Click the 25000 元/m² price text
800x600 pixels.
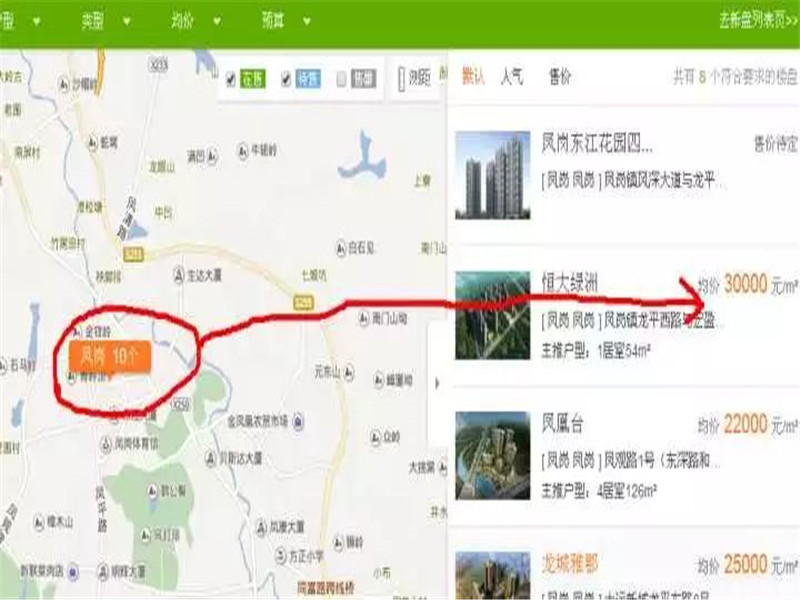pos(760,564)
